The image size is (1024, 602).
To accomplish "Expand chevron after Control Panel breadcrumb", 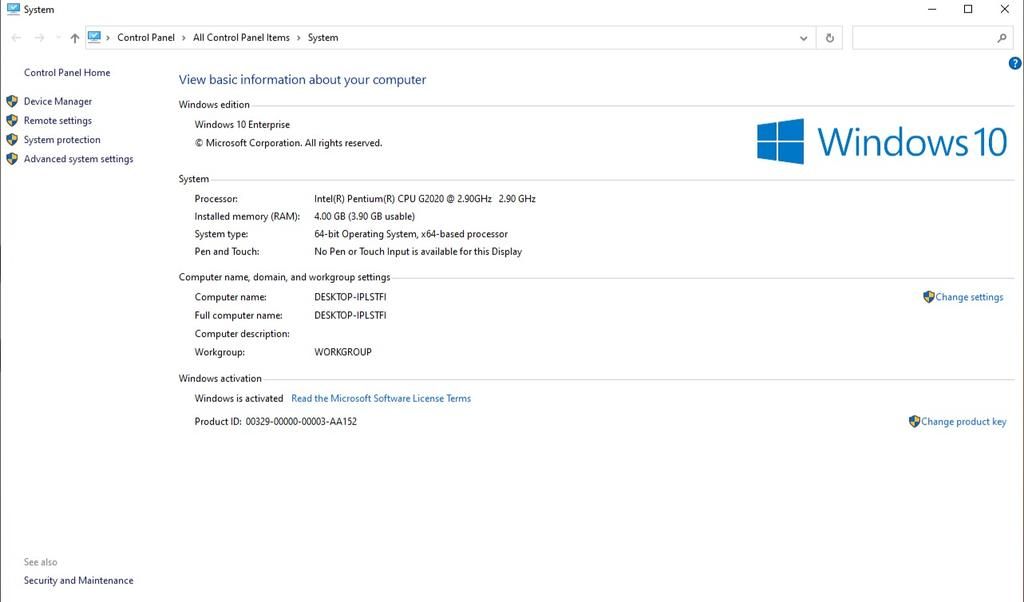I will tap(184, 38).
